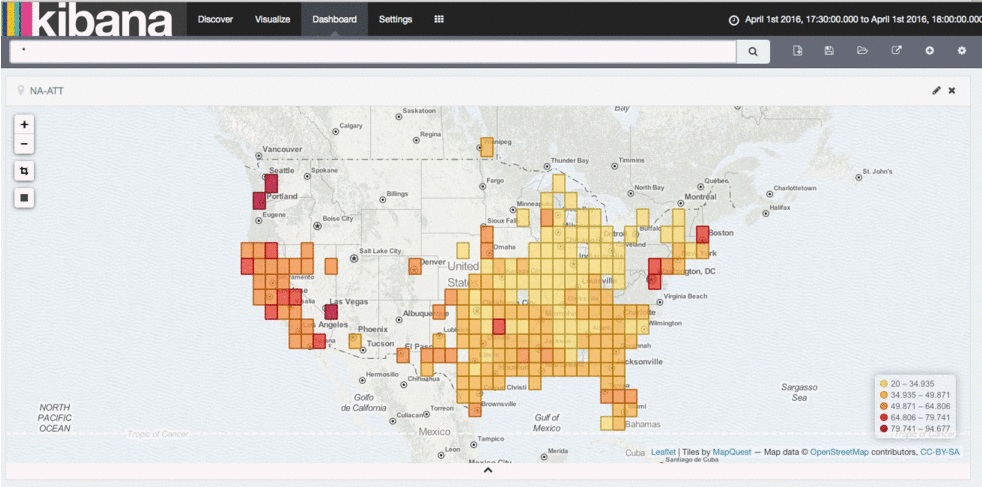Screen dimensions: 982x487
Task: Click the new dashboard icon
Action: [797, 51]
